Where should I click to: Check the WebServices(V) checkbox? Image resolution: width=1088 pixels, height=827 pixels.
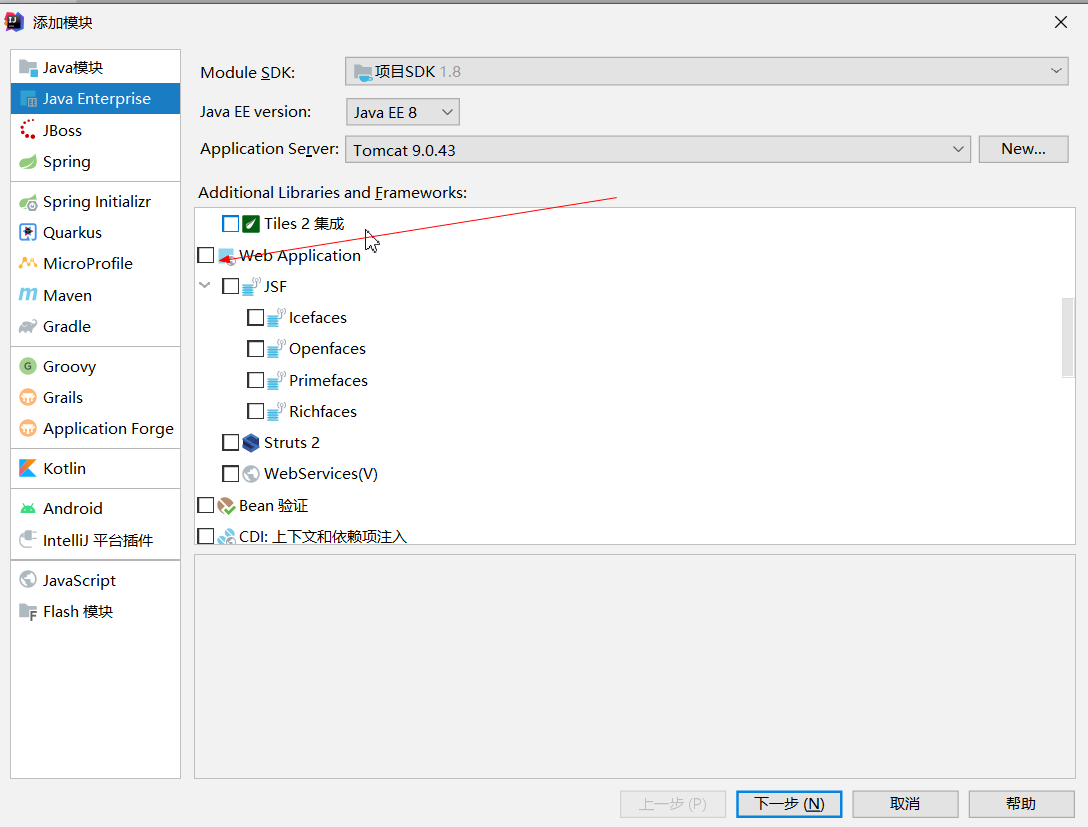[230, 473]
